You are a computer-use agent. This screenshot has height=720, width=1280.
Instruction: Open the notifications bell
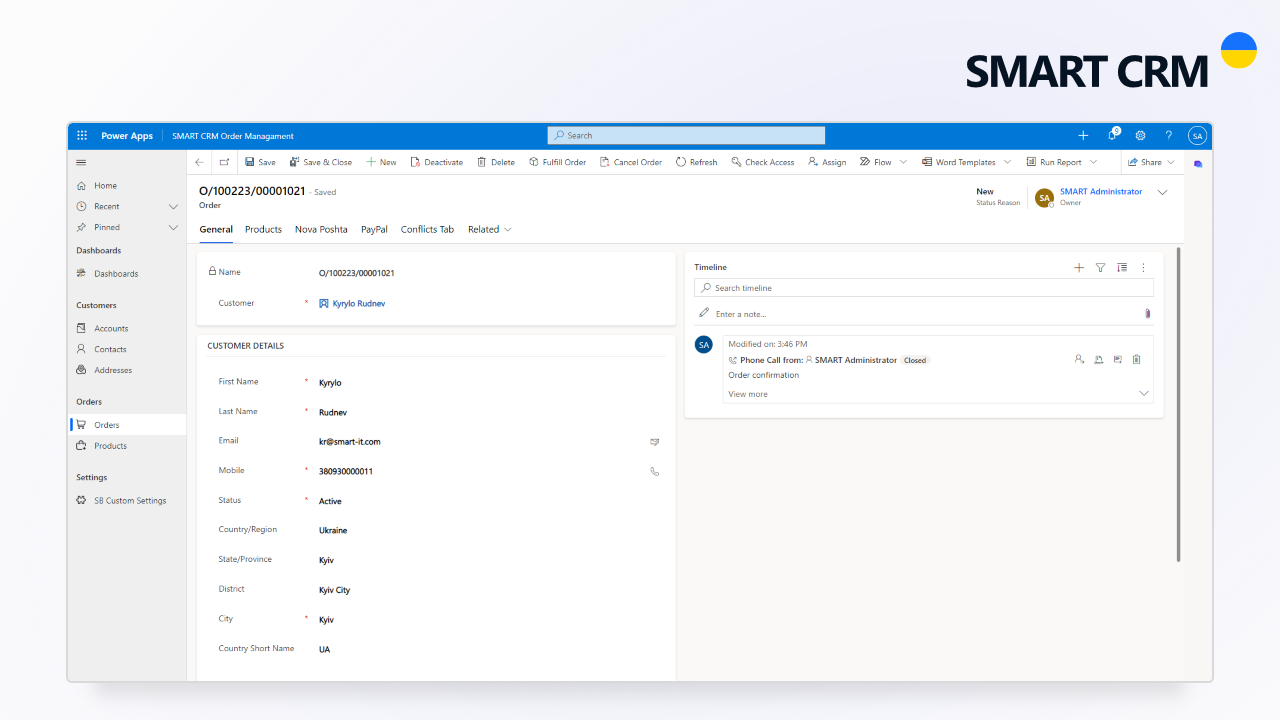(x=1111, y=135)
